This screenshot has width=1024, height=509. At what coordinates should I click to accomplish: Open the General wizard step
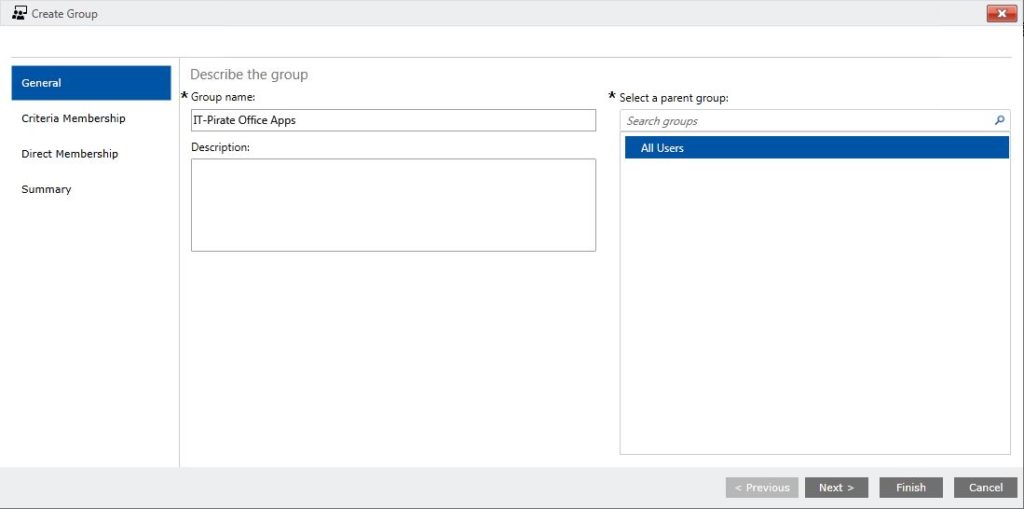point(91,83)
